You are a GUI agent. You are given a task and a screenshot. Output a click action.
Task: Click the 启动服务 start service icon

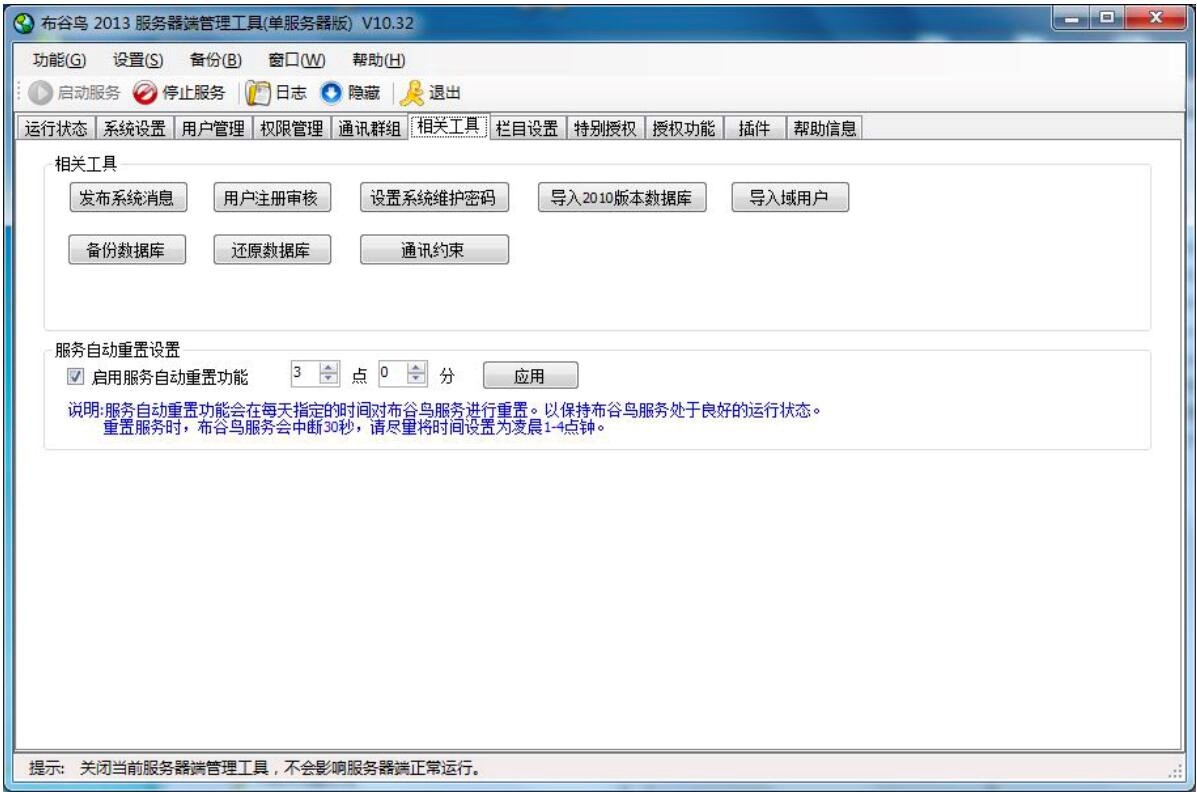click(40, 93)
